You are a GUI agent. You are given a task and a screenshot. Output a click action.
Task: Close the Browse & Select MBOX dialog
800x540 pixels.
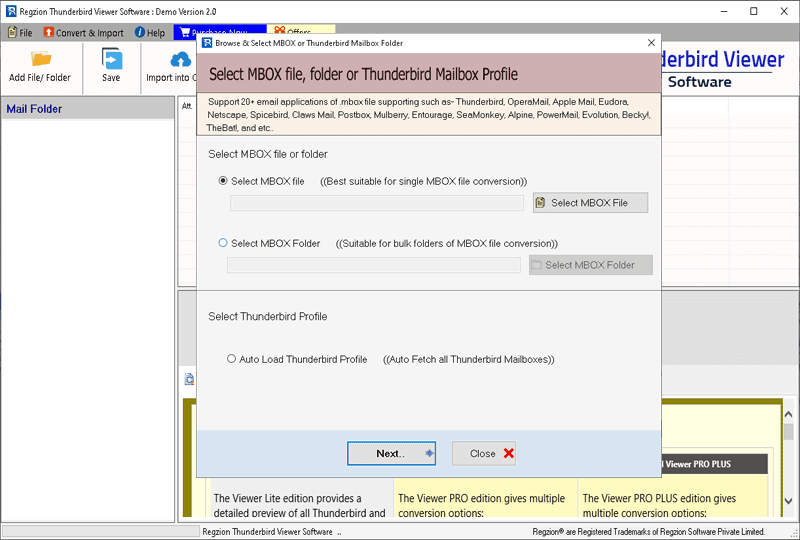coord(652,43)
